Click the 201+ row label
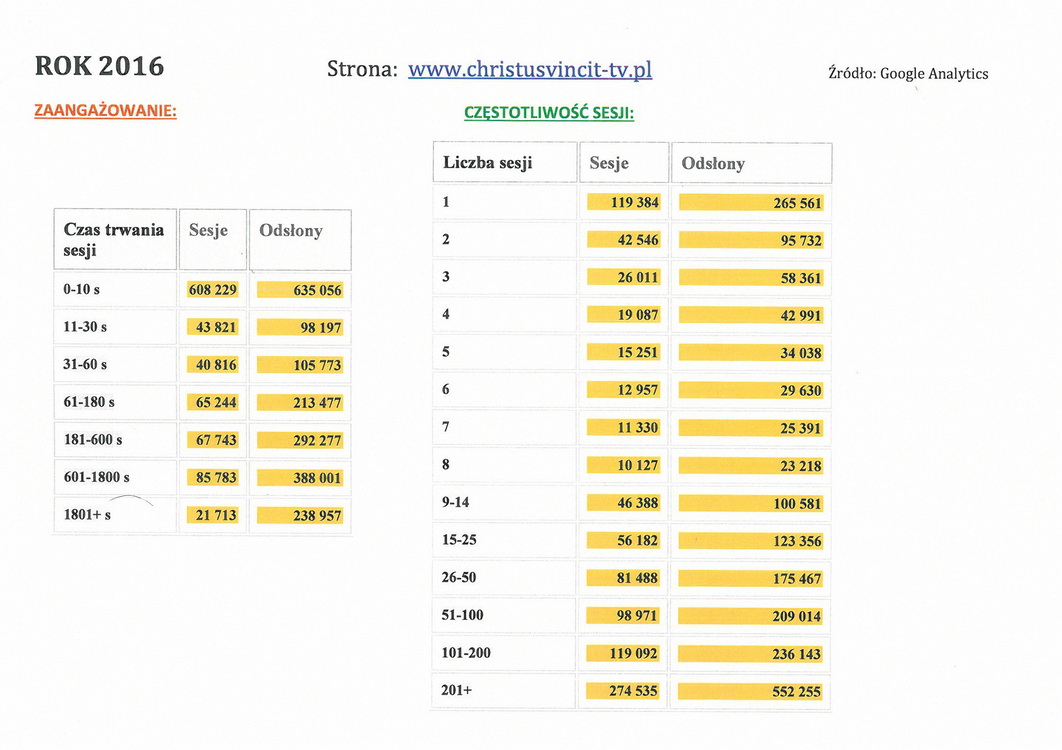Viewport: 1062px width, 750px height. tap(456, 690)
